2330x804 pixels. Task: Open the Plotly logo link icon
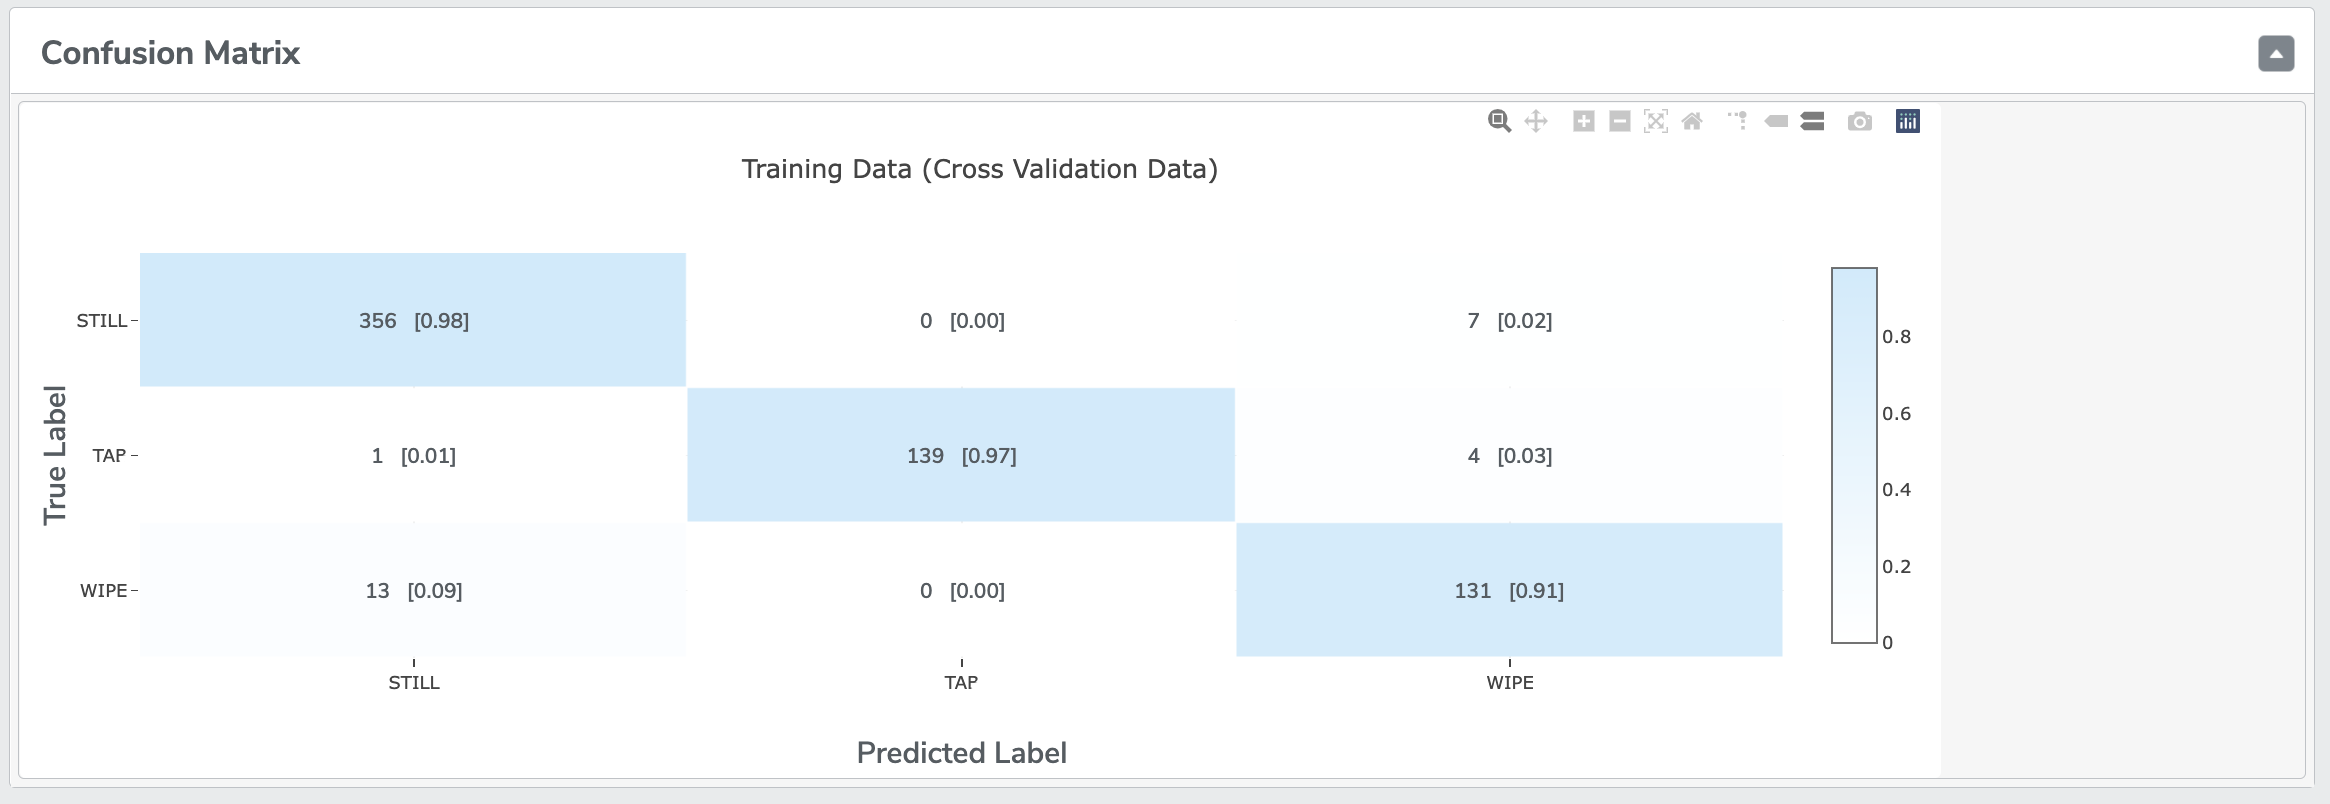pos(1908,121)
